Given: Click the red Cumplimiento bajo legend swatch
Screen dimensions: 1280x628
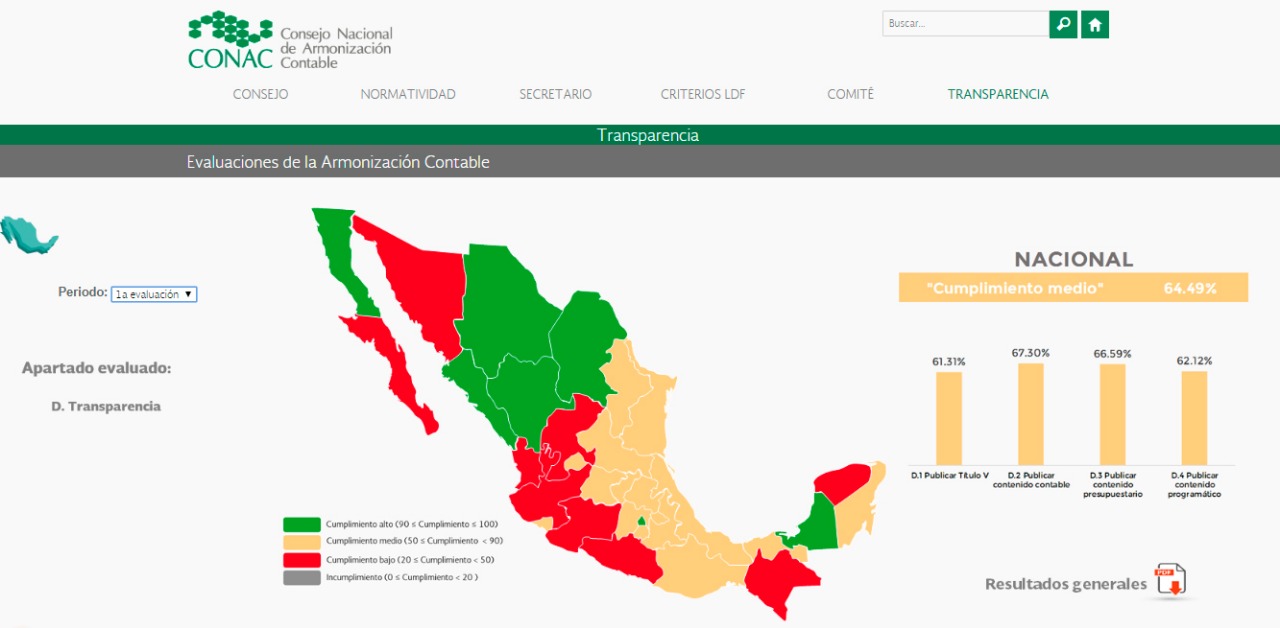Looking at the screenshot, I should click(x=302, y=559).
